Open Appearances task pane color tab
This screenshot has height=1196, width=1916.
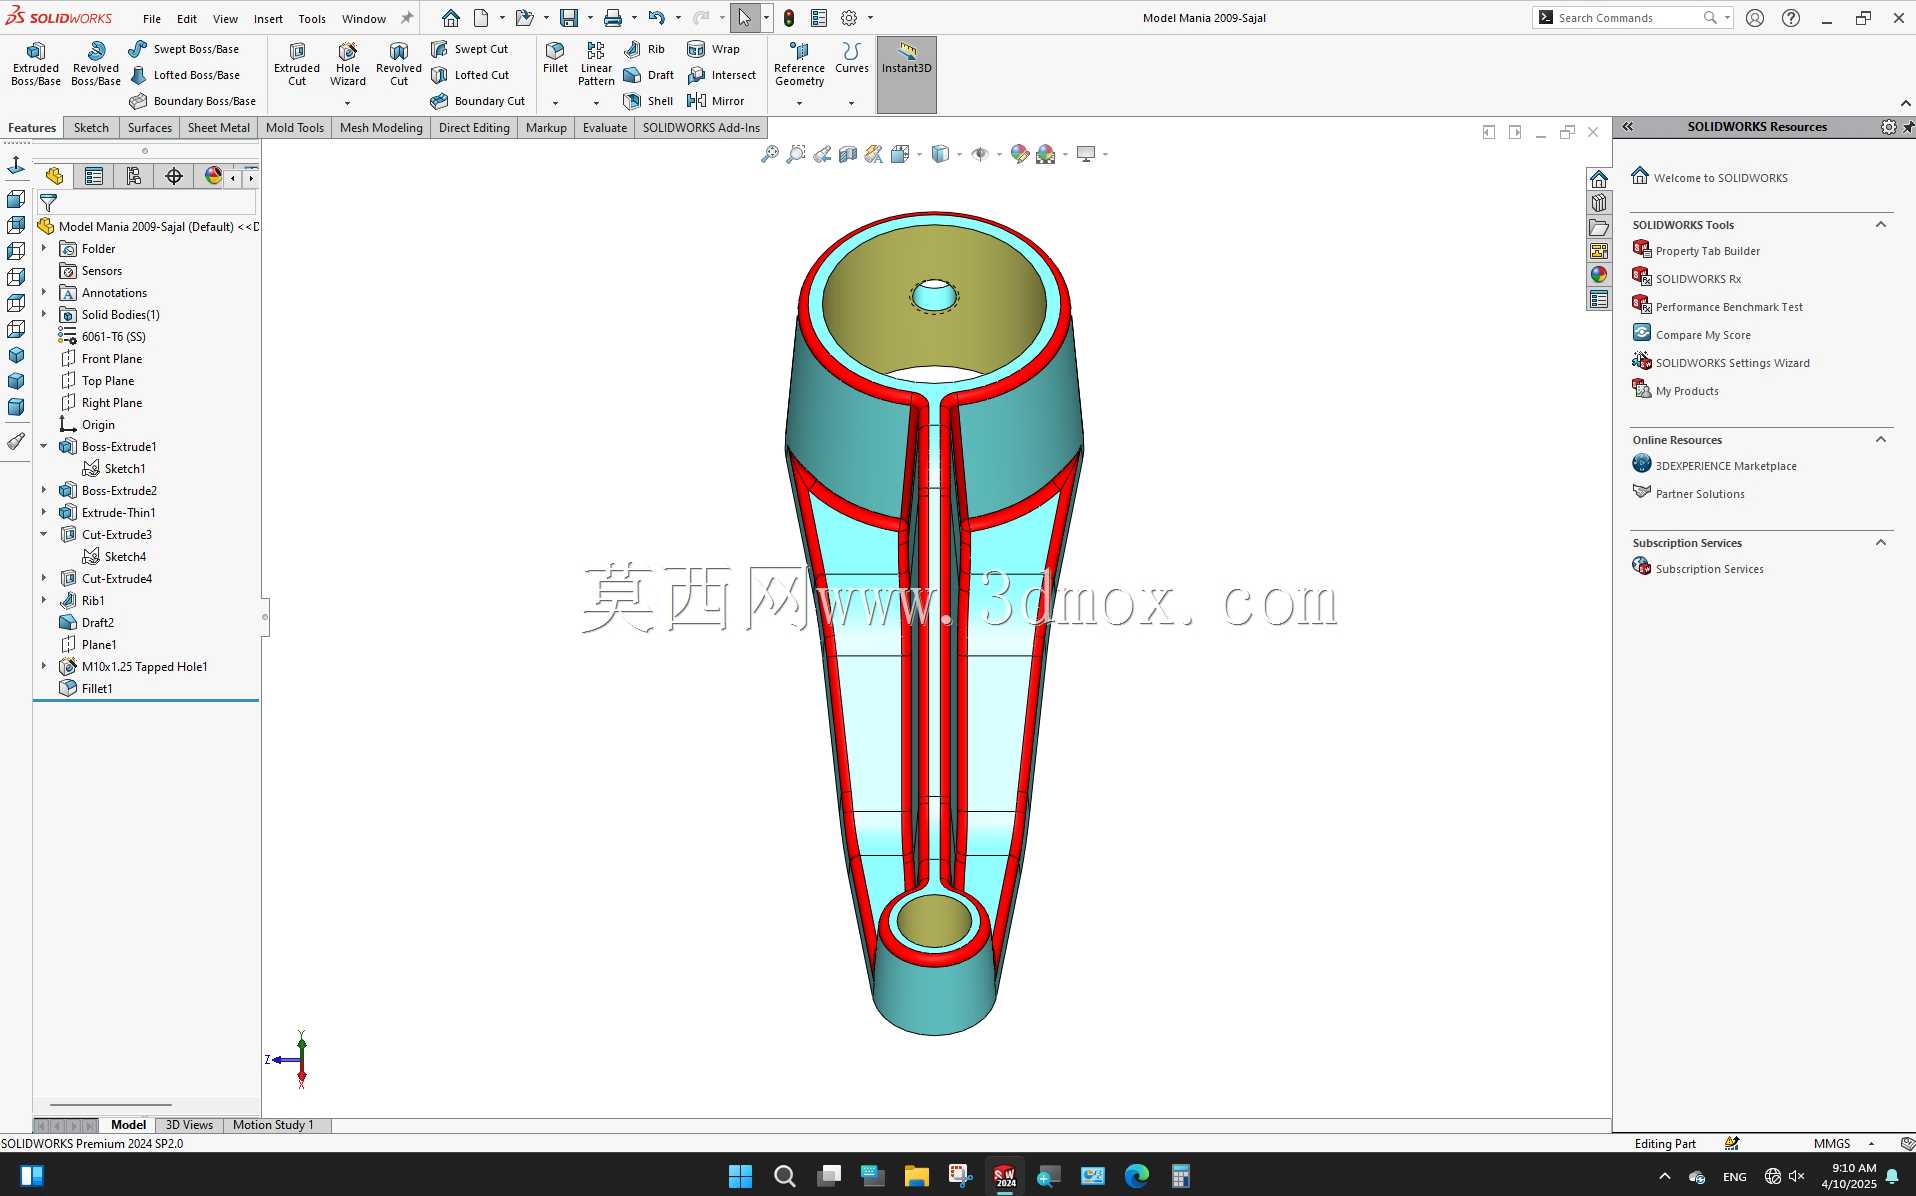click(x=1598, y=275)
